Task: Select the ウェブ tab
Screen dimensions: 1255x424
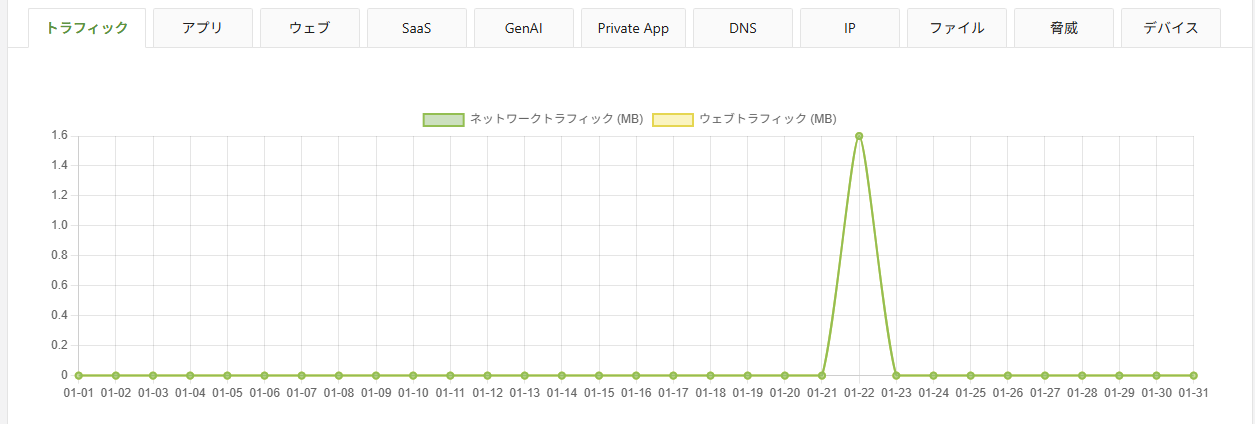Action: coord(310,28)
